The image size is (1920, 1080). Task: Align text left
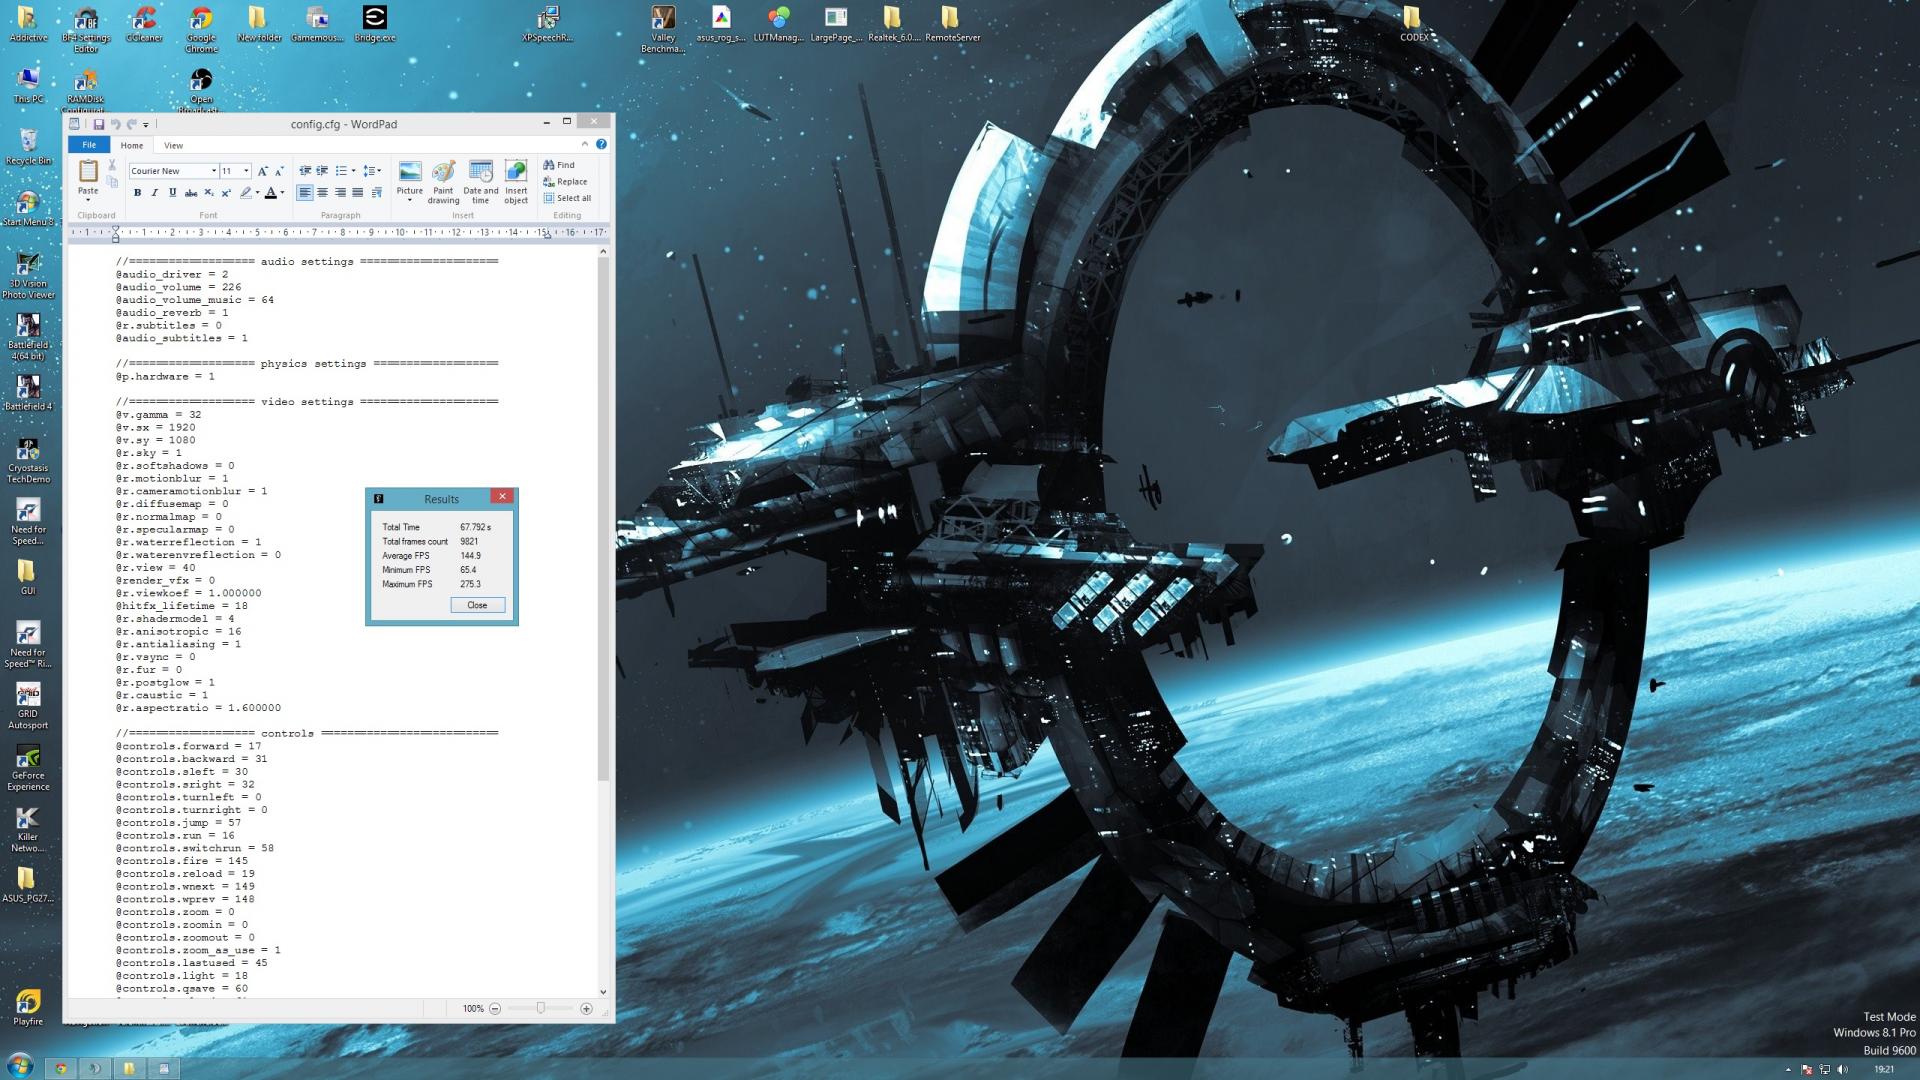tap(305, 193)
